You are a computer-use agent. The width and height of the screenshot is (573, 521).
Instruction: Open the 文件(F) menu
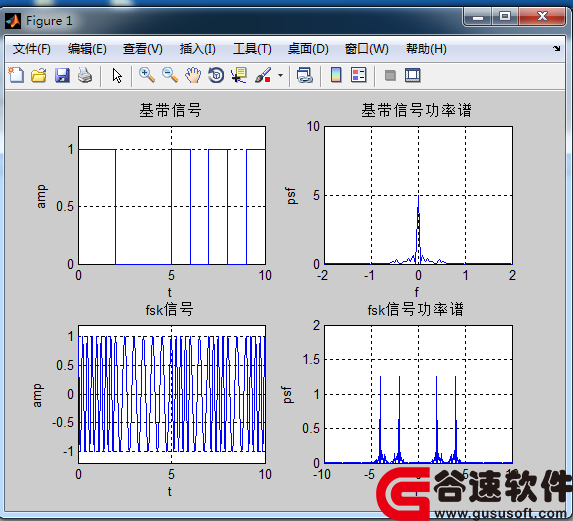(x=31, y=49)
